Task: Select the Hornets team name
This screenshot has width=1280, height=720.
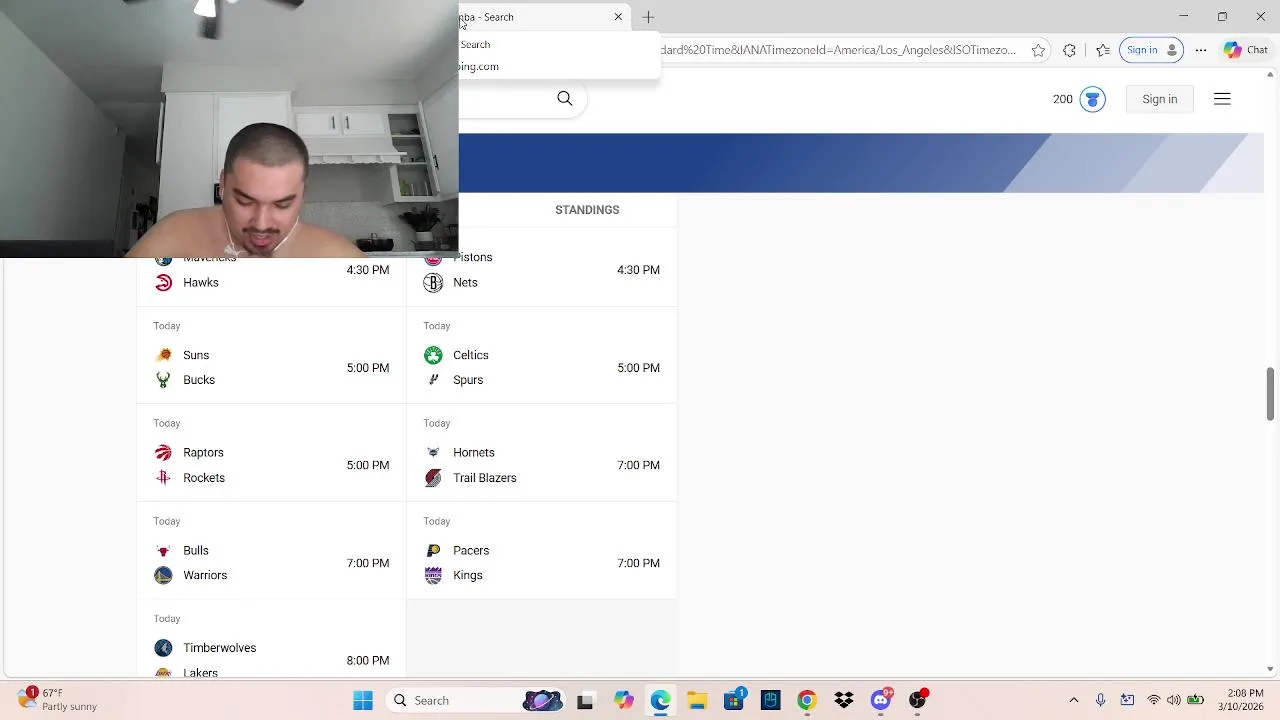Action: click(474, 453)
